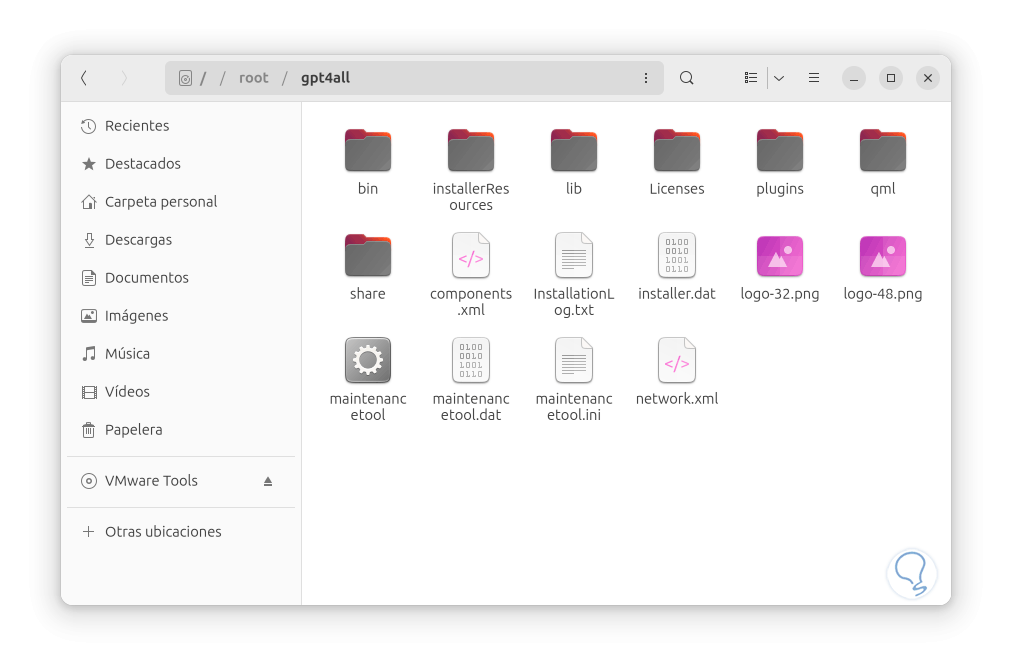Click the root path segment

254,78
